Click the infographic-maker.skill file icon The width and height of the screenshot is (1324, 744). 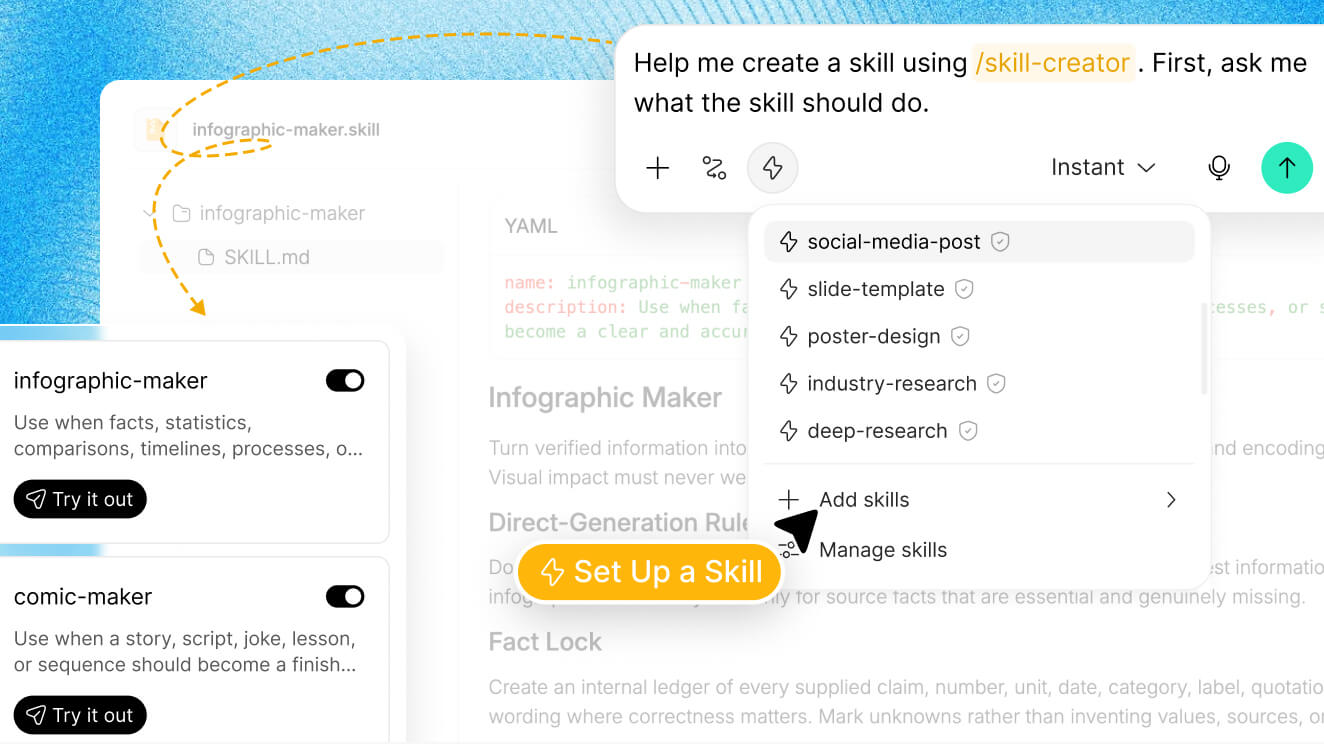click(156, 129)
